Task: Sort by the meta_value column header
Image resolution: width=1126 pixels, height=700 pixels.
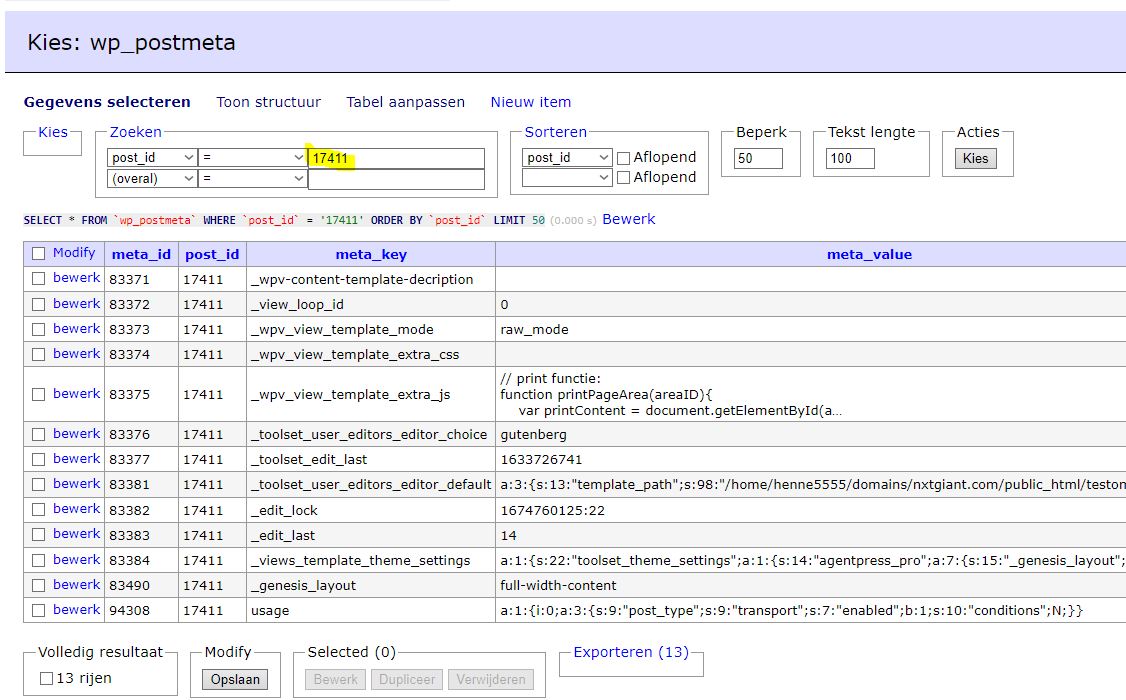Action: pyautogui.click(x=869, y=254)
